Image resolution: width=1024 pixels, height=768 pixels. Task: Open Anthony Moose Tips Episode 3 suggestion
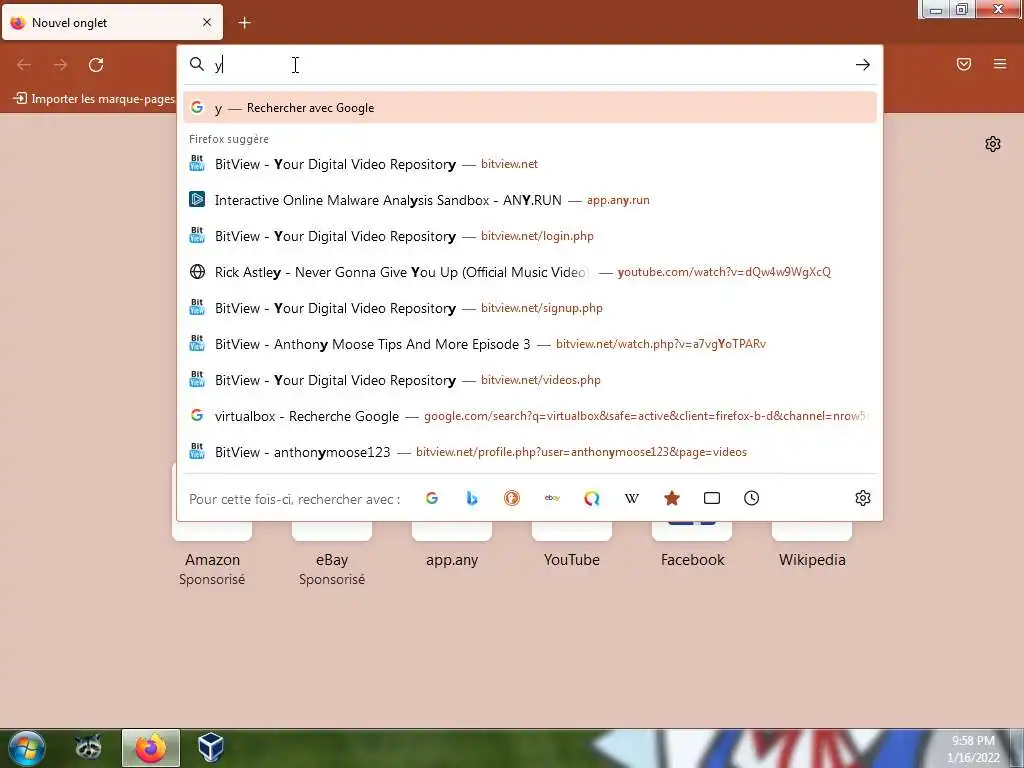point(530,344)
